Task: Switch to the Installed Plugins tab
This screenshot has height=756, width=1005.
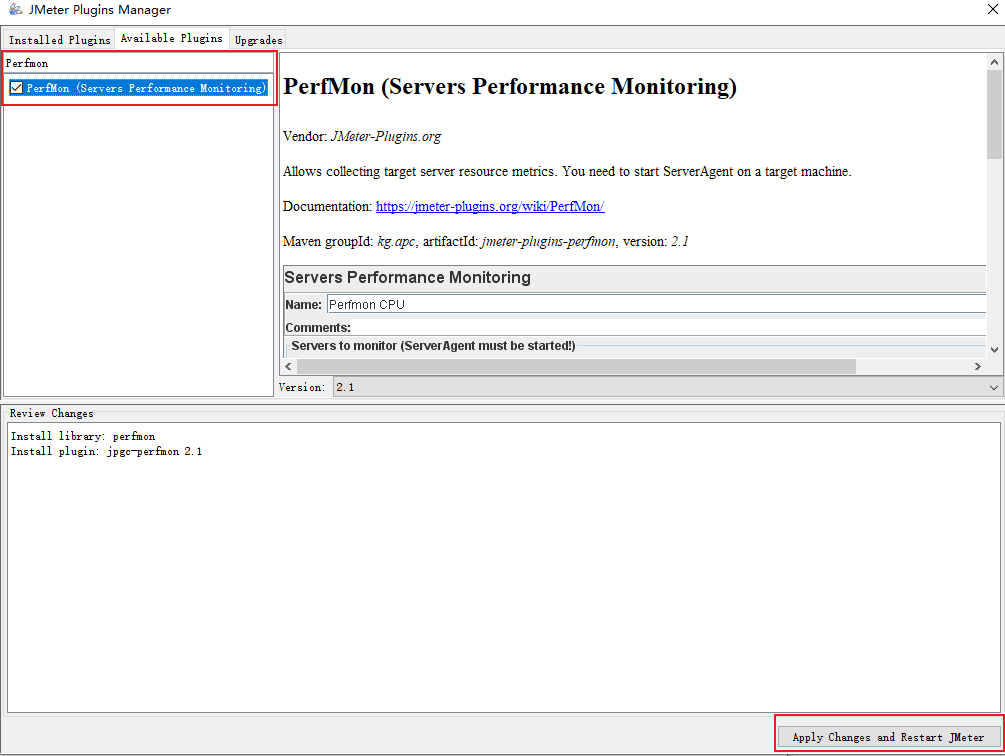Action: (59, 40)
